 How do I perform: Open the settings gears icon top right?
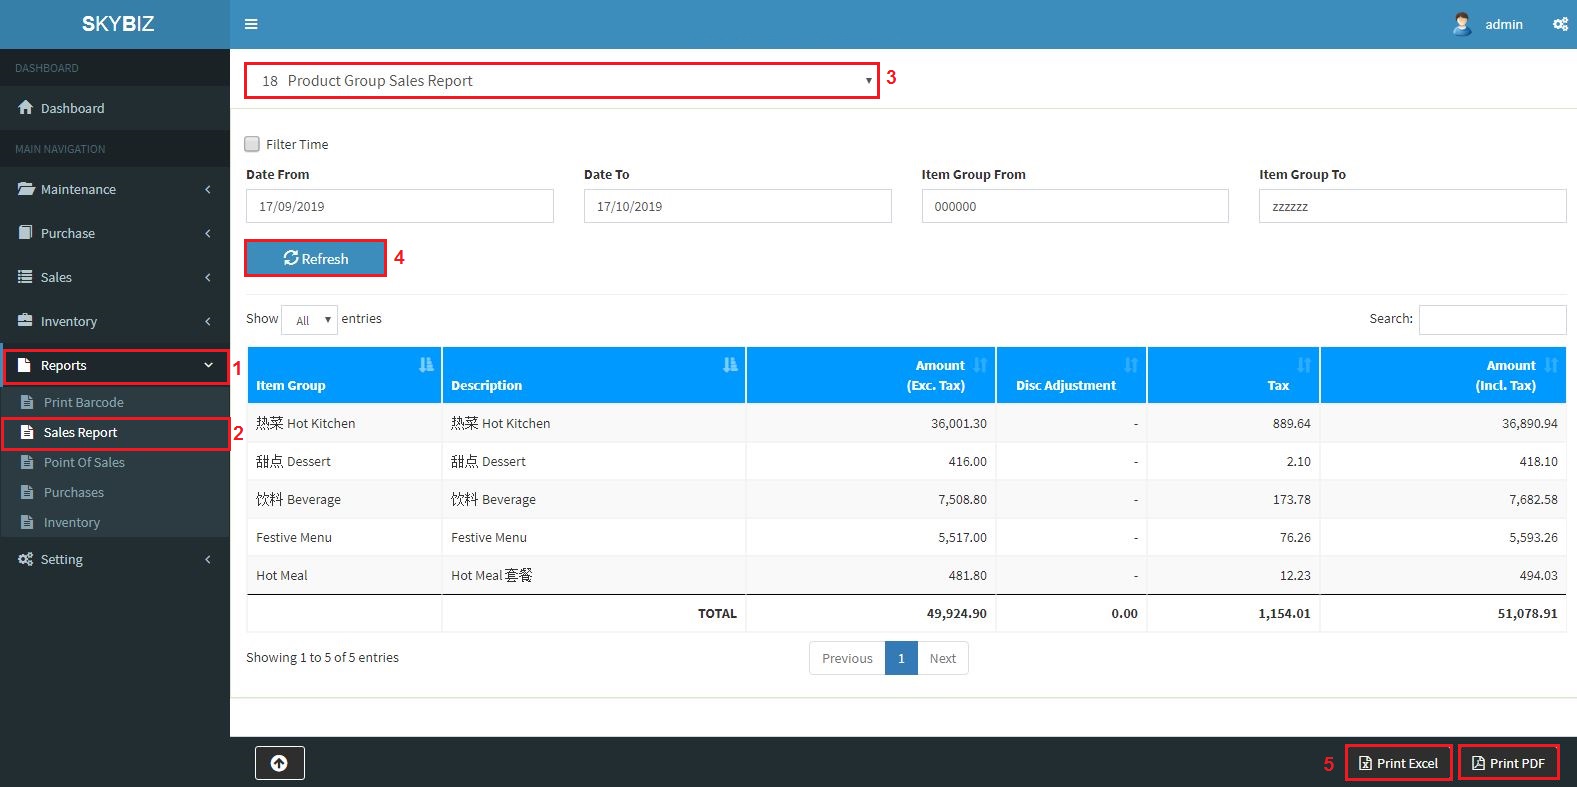[x=1560, y=24]
